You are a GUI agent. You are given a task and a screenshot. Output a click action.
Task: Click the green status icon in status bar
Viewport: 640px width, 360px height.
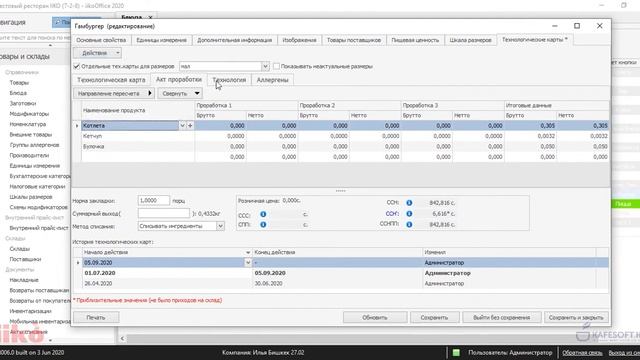coord(456,352)
